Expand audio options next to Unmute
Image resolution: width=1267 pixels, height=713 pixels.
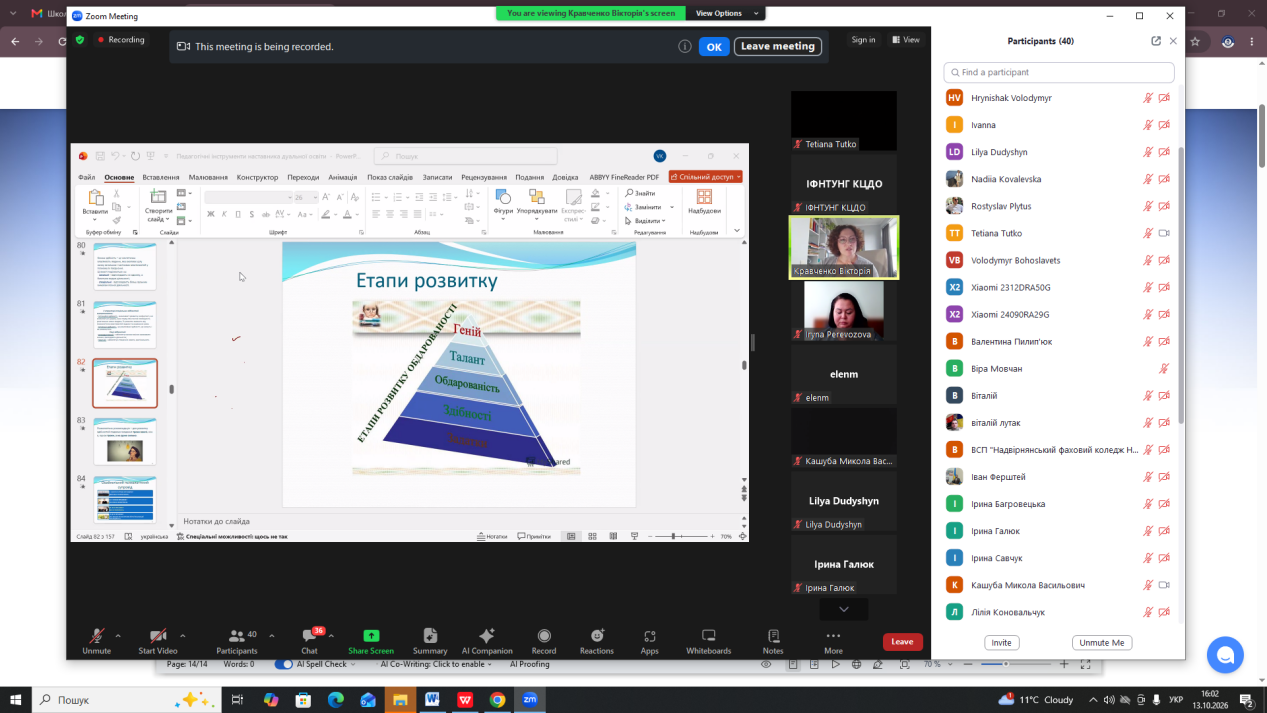[118, 635]
